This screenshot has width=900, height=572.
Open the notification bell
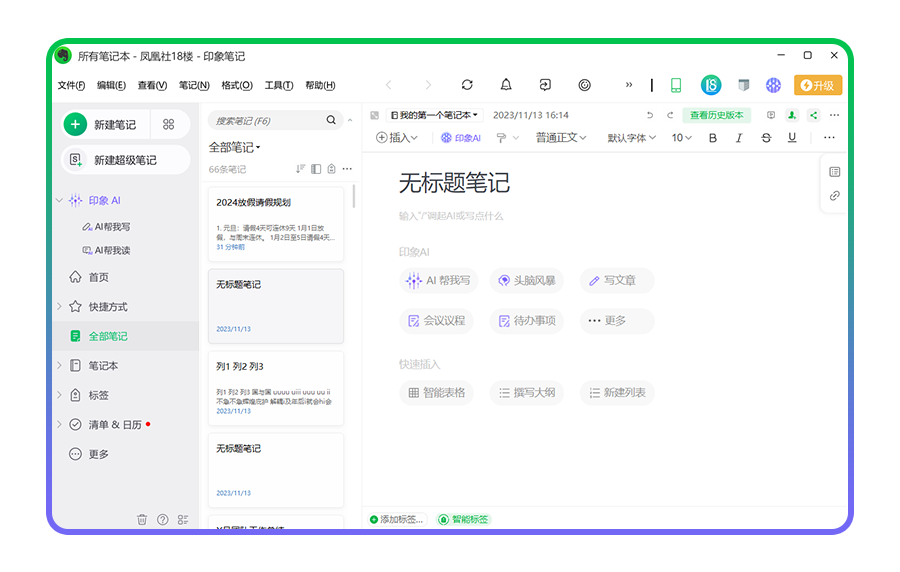tap(506, 85)
